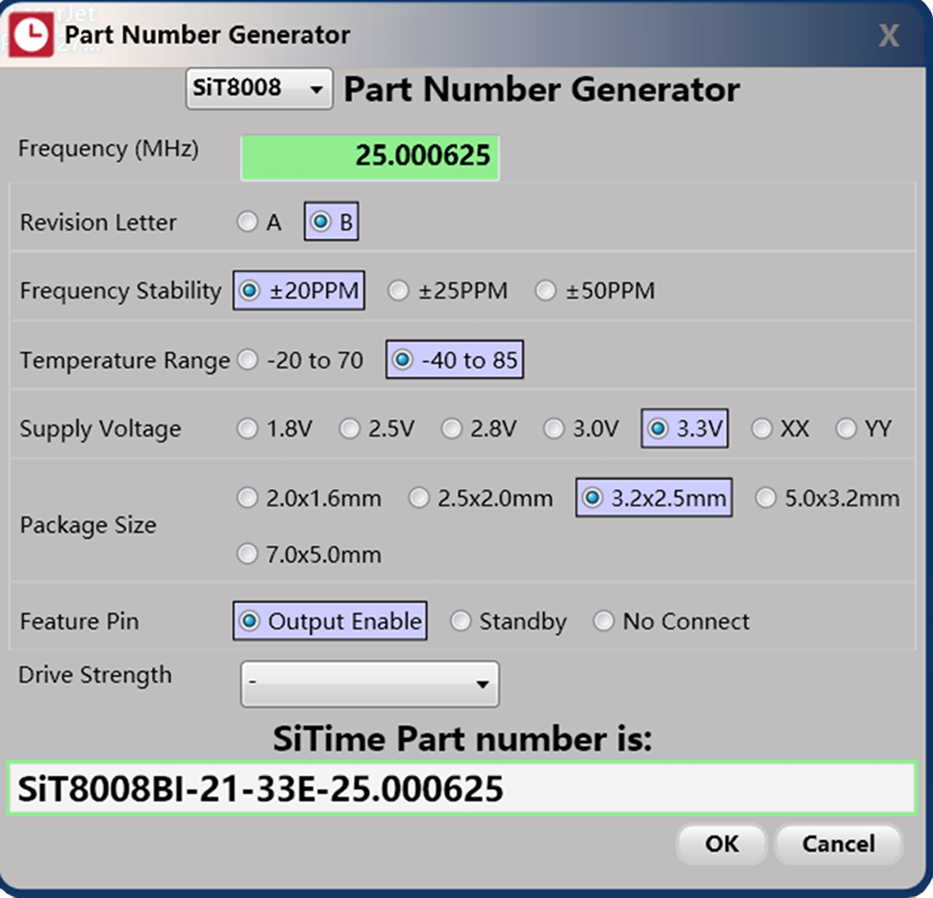Click the 'Revision Letter' label
Screen dimensions: 933x898
tap(98, 223)
